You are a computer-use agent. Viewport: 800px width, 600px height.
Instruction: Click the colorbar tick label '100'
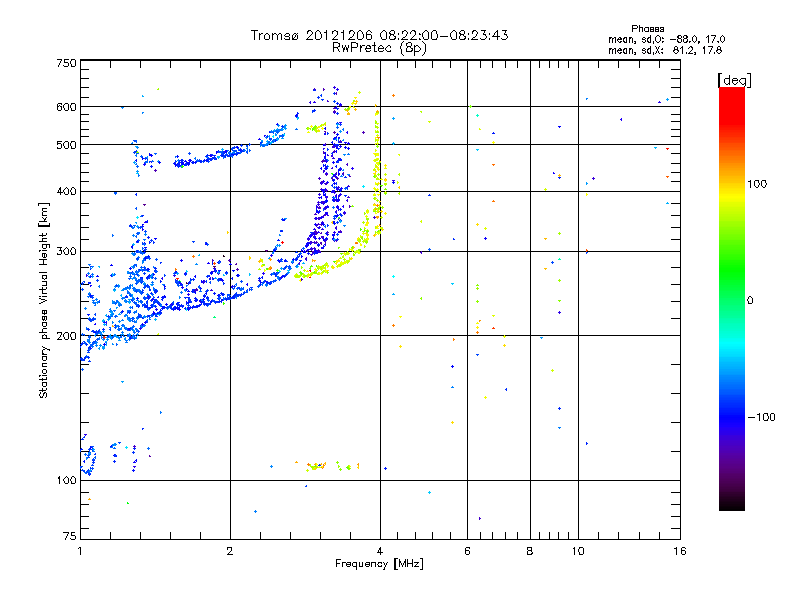[x=757, y=184]
